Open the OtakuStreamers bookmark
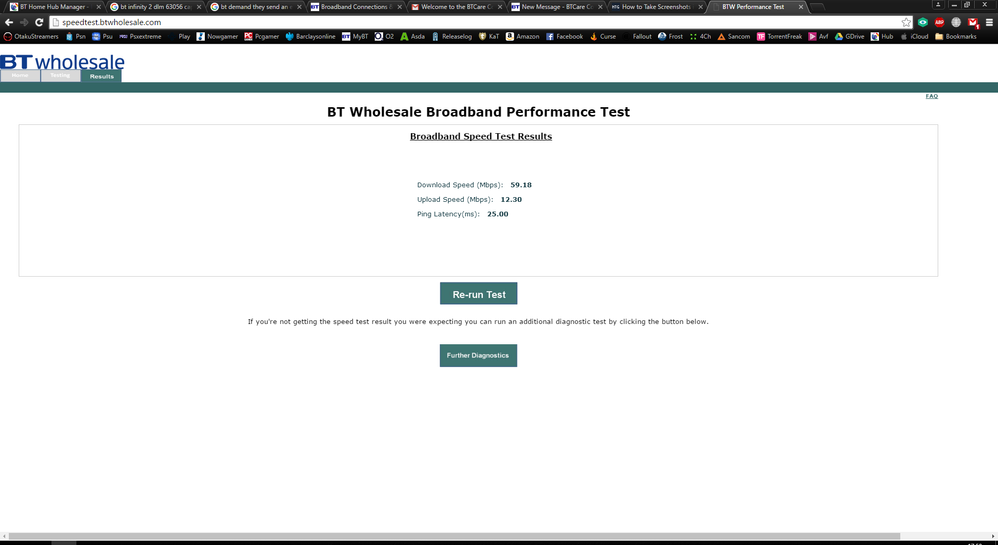Screen dimensions: 998x545 (31, 37)
